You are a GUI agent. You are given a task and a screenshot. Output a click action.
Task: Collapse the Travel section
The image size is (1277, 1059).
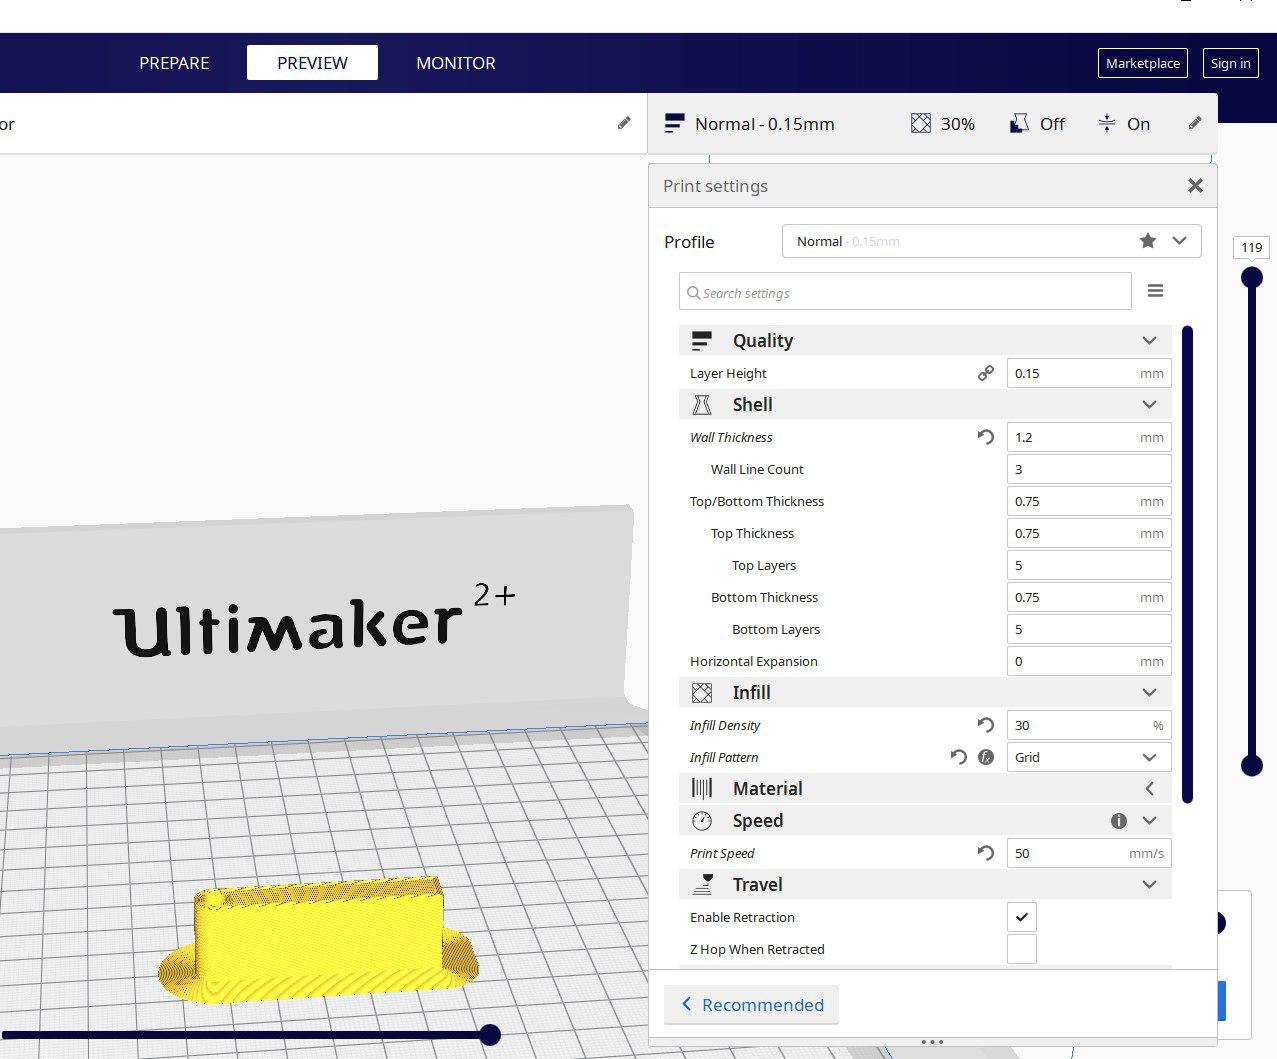(x=1149, y=885)
